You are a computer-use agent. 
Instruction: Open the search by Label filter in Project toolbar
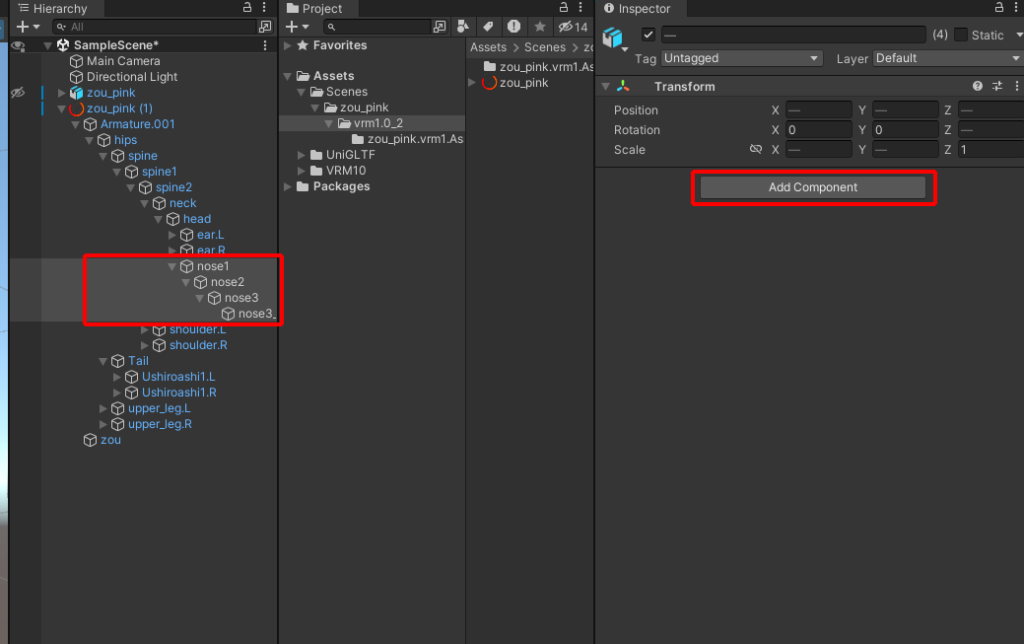(488, 26)
